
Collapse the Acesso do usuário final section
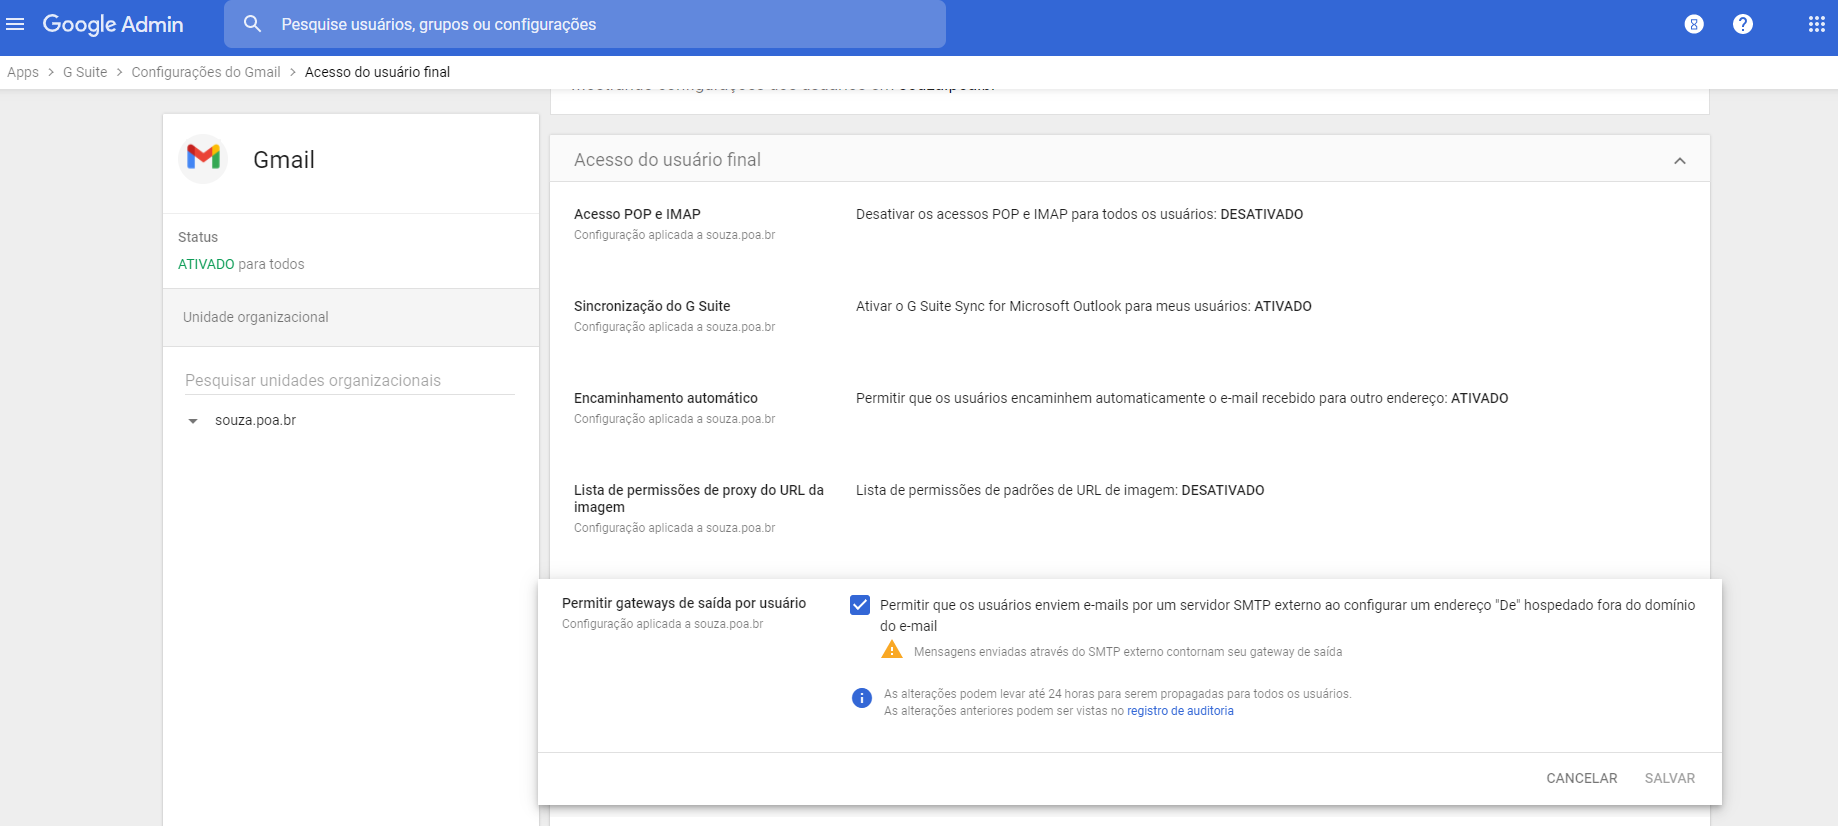tap(1679, 160)
